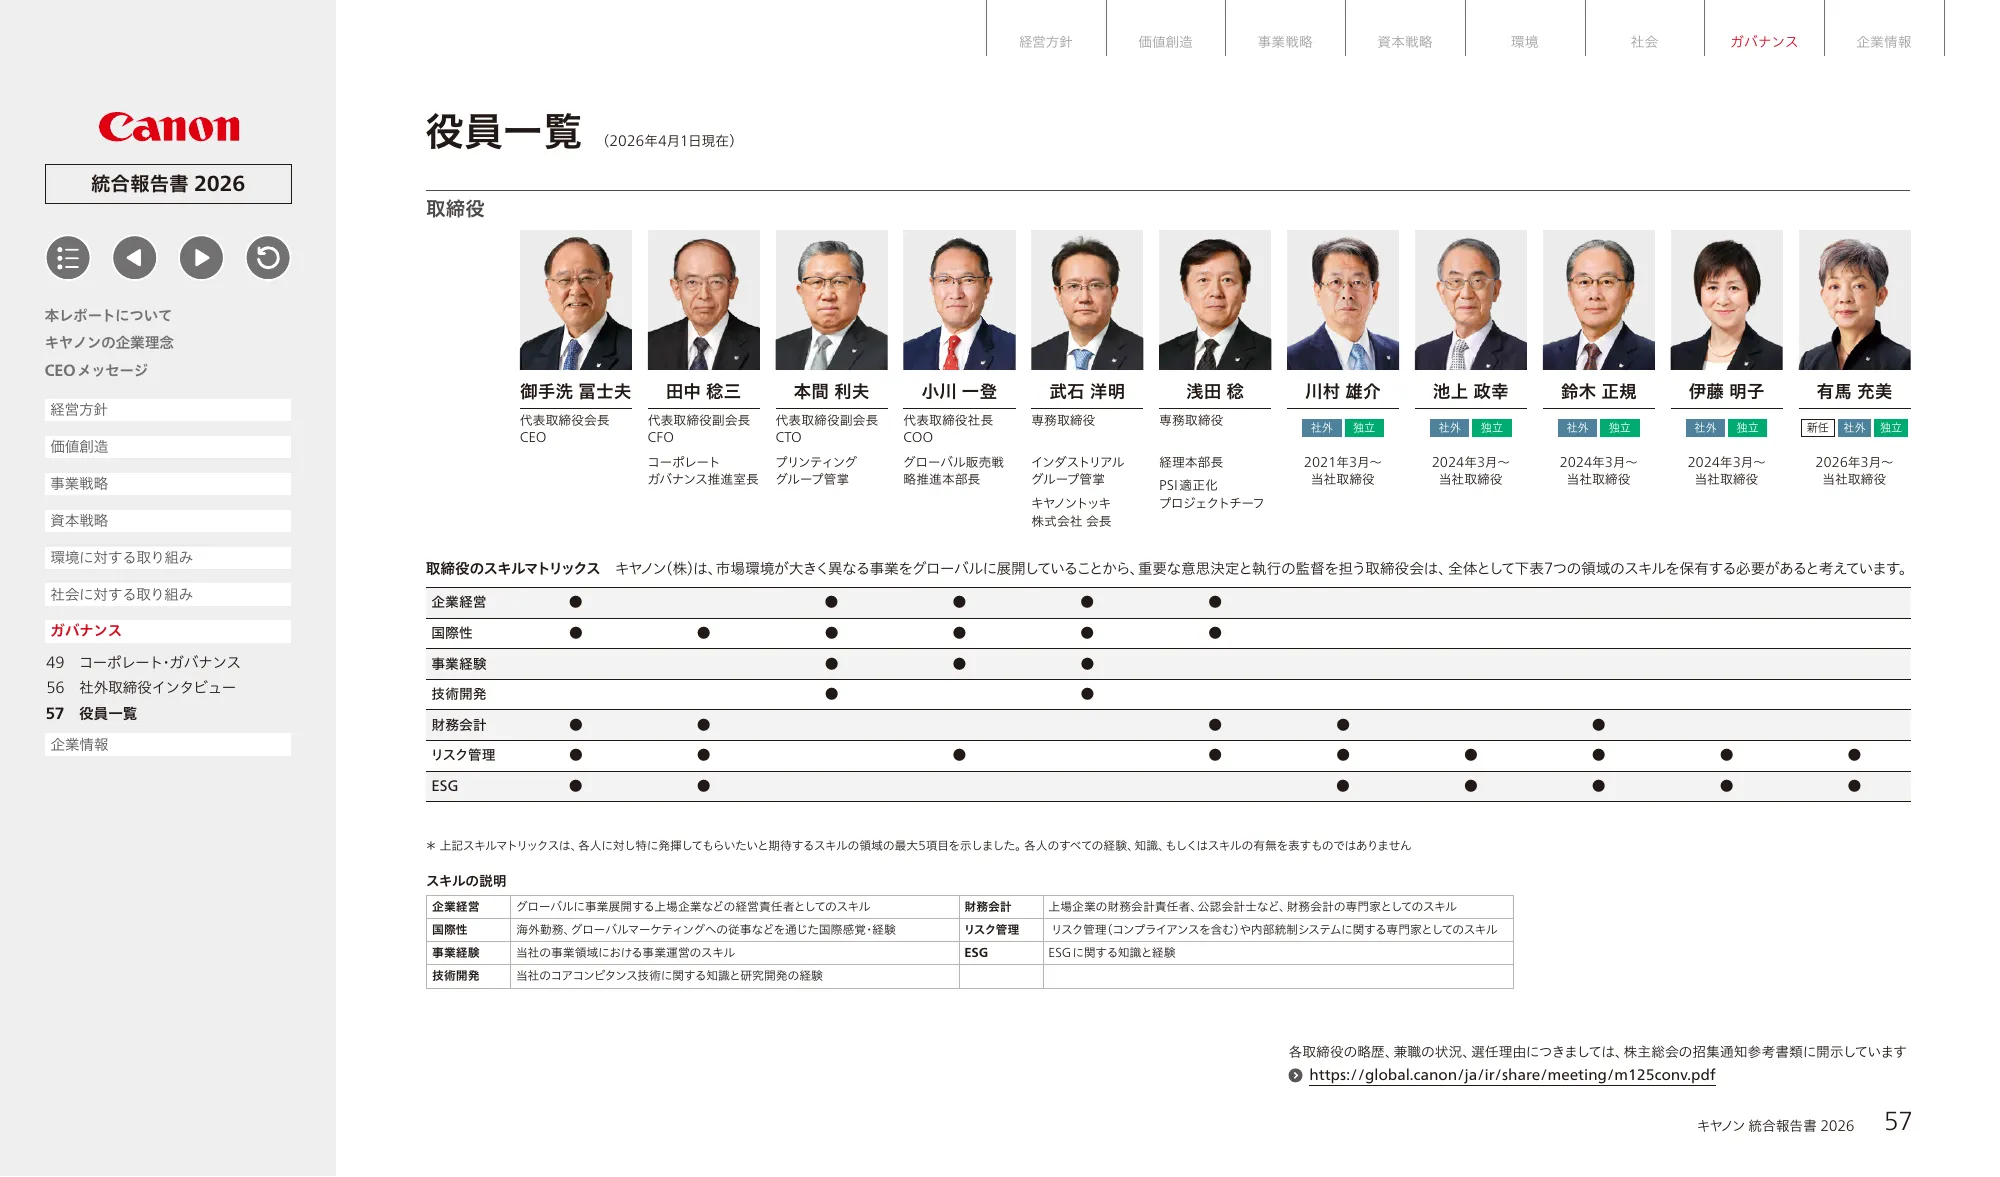Open the 環境 top tab
The width and height of the screenshot is (2000, 1177).
tap(1525, 41)
